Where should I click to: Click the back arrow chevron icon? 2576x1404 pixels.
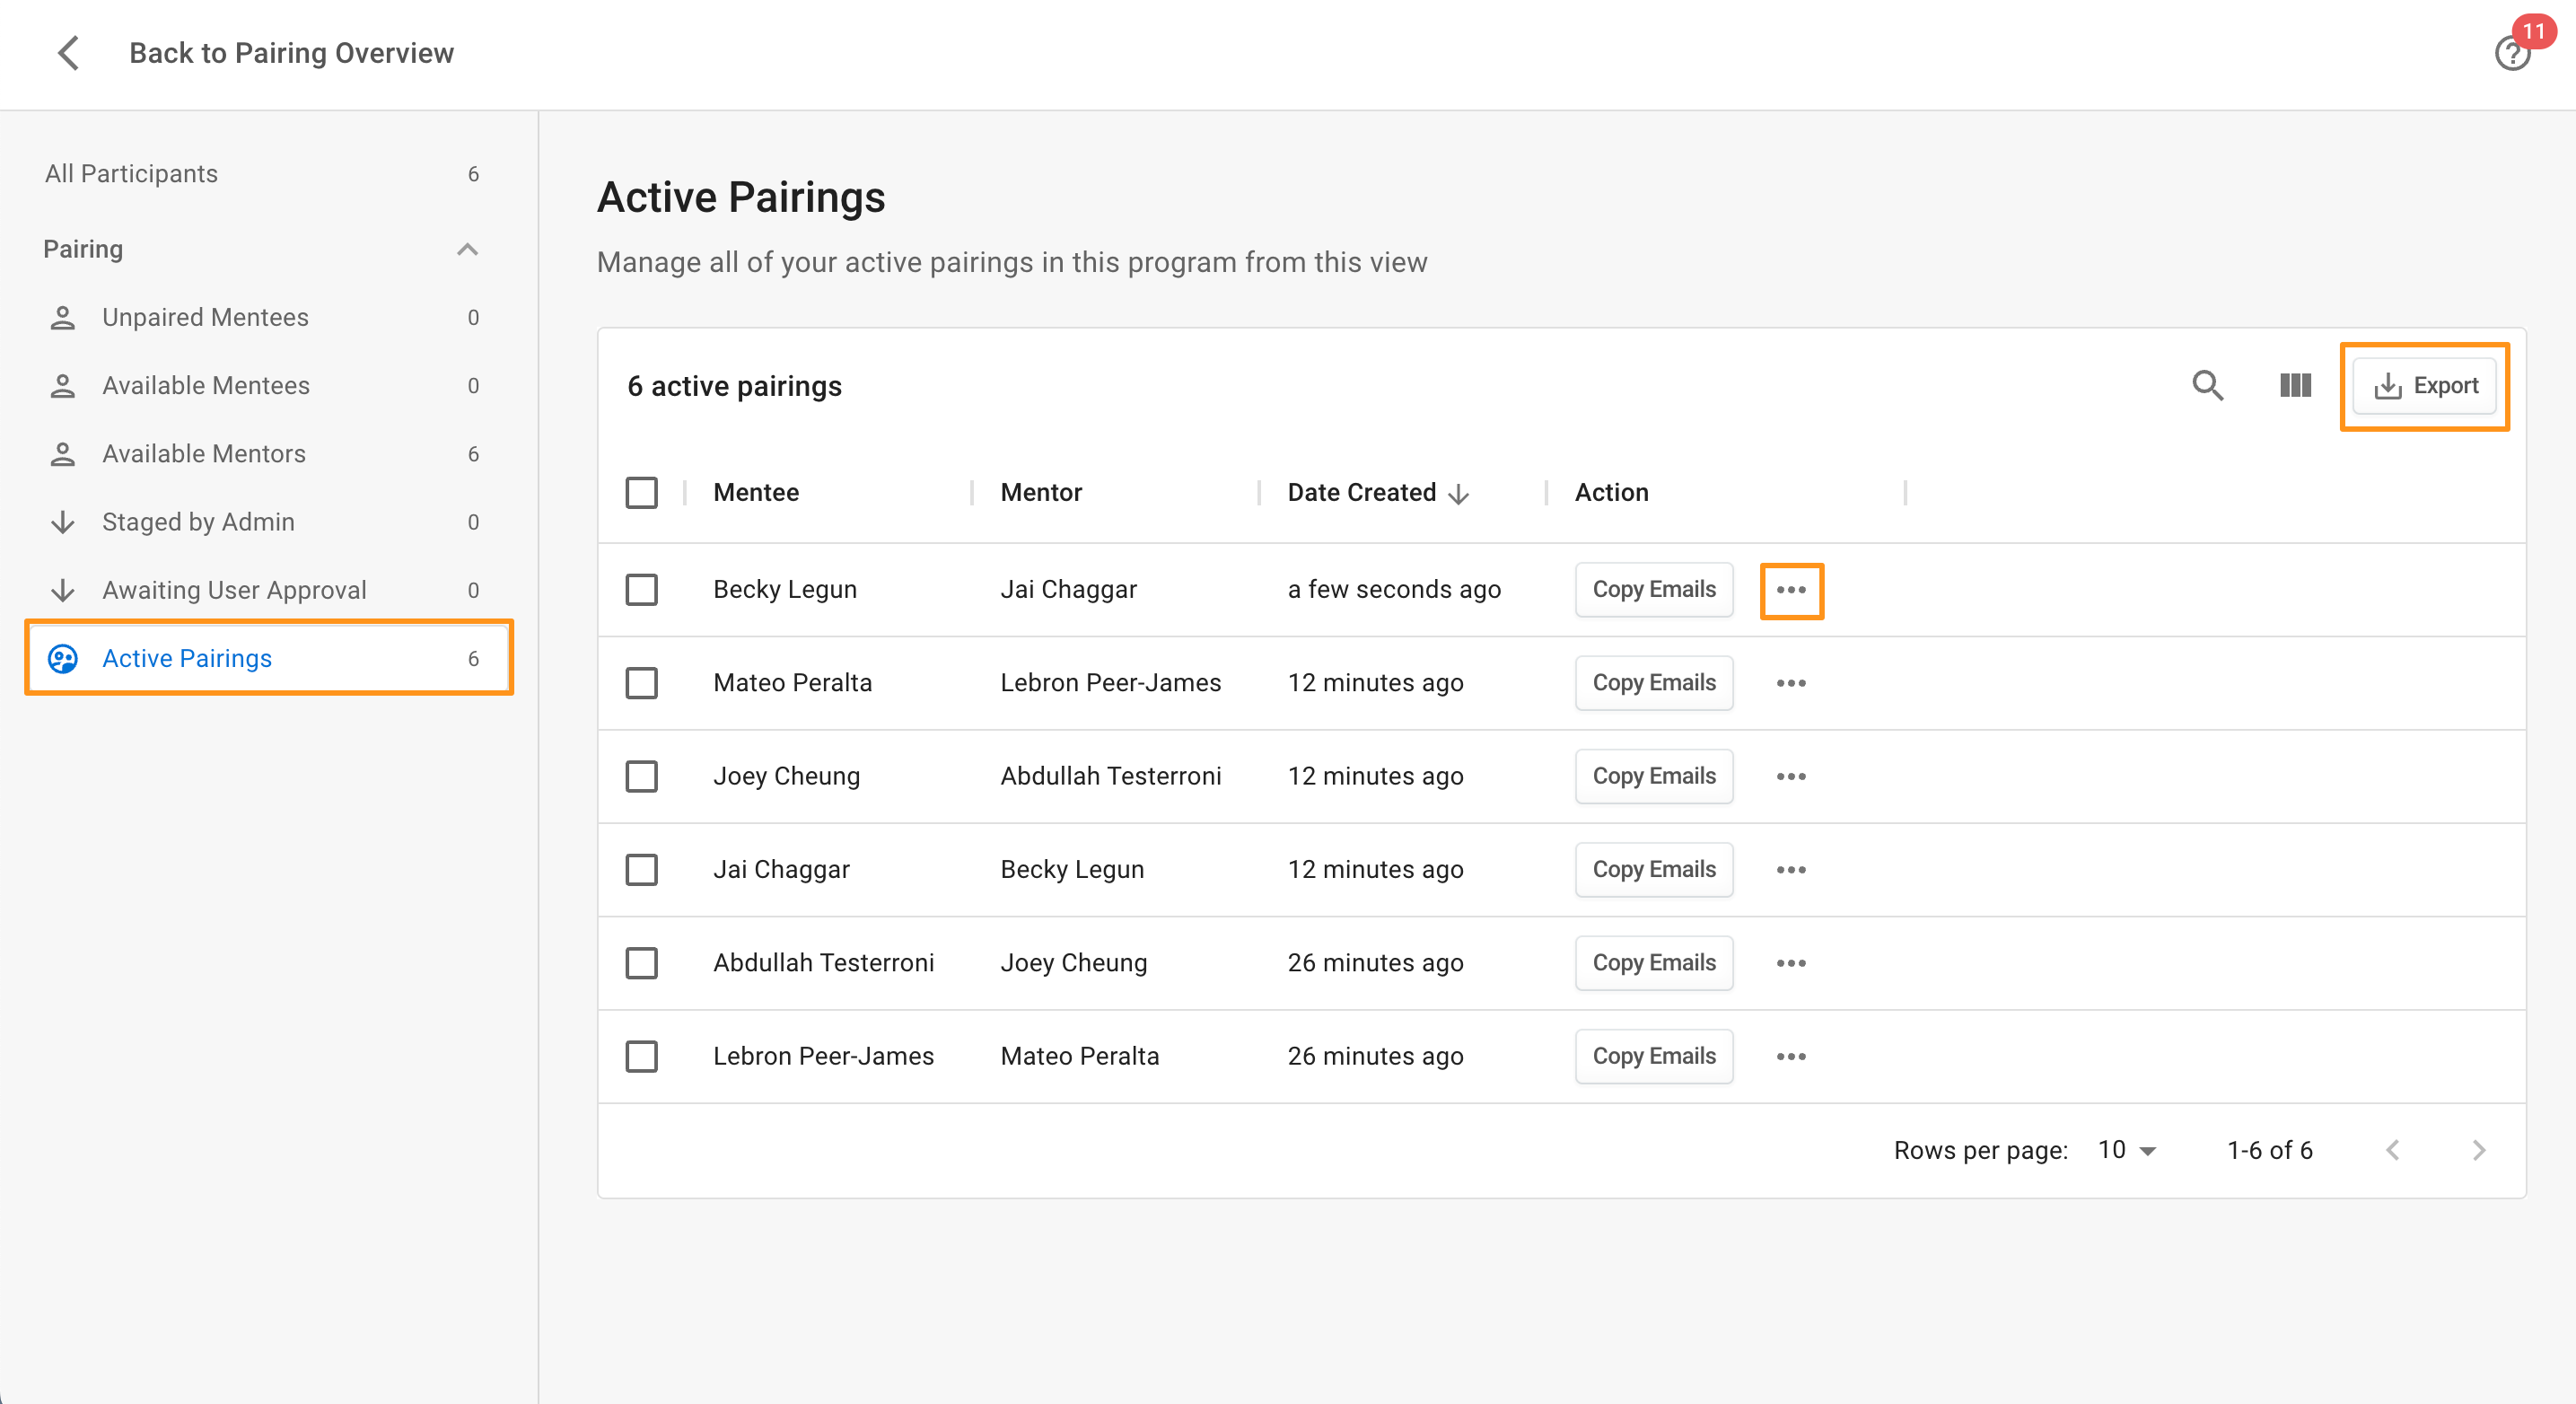click(x=68, y=53)
